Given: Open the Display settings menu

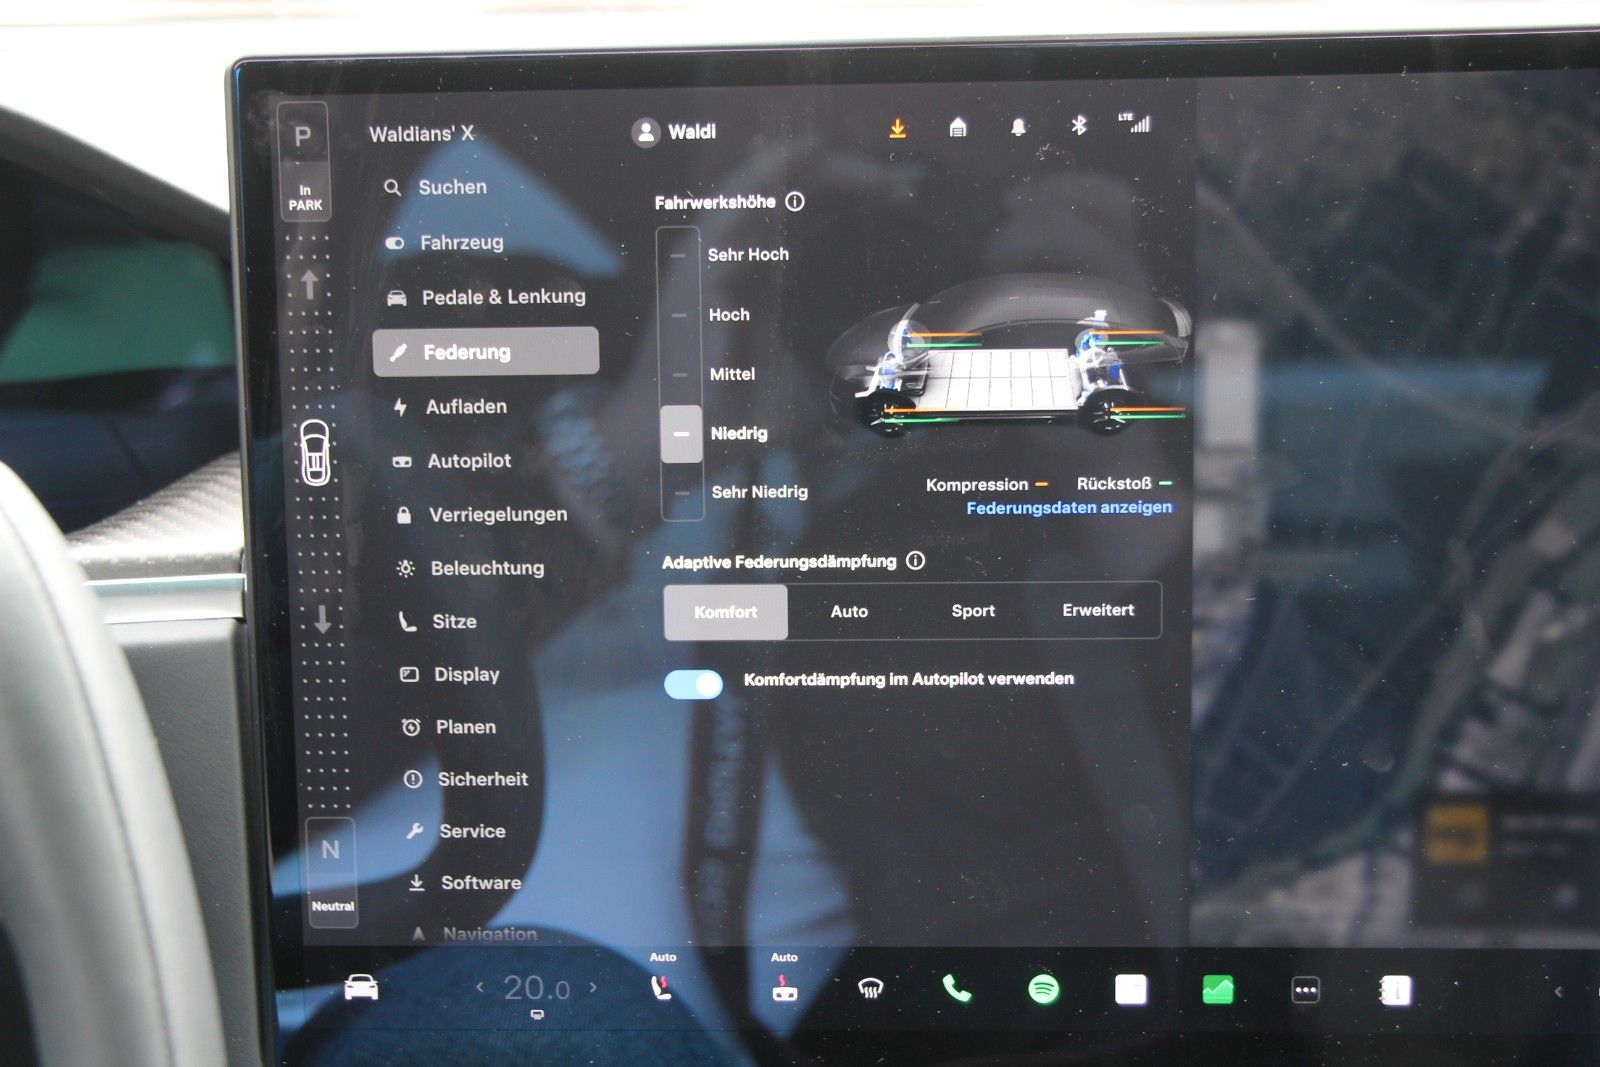Looking at the screenshot, I should coord(450,675).
